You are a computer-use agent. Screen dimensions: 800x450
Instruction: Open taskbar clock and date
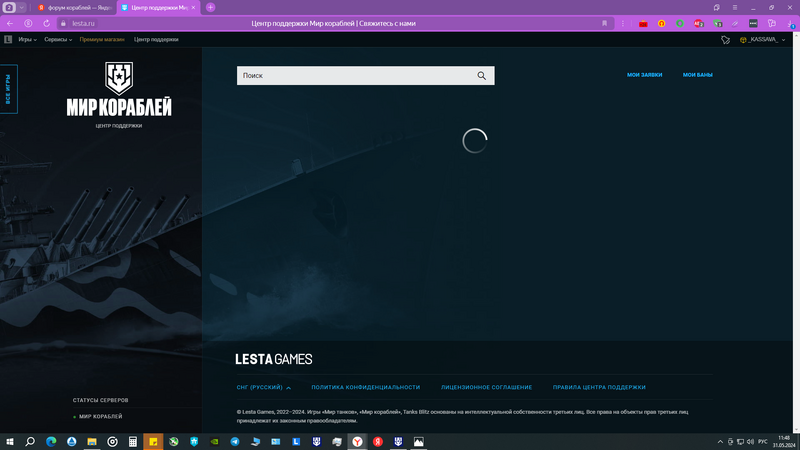point(784,442)
